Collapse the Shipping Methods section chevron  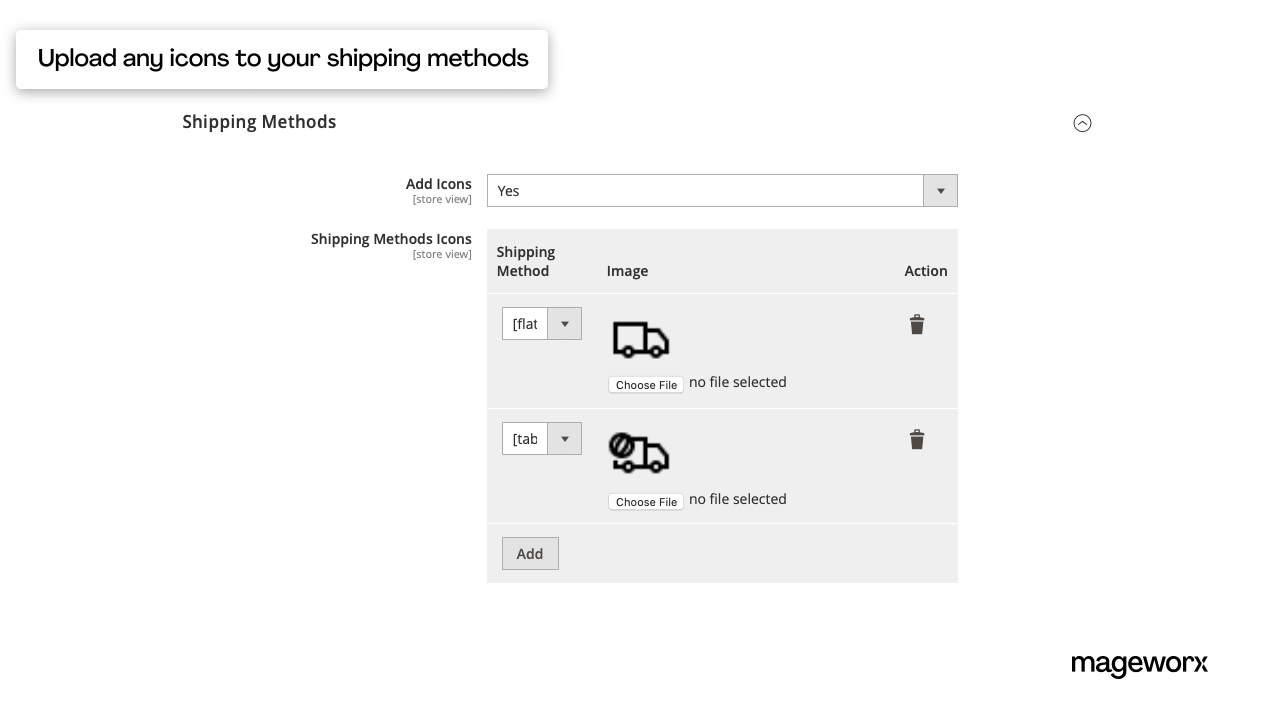[x=1082, y=123]
